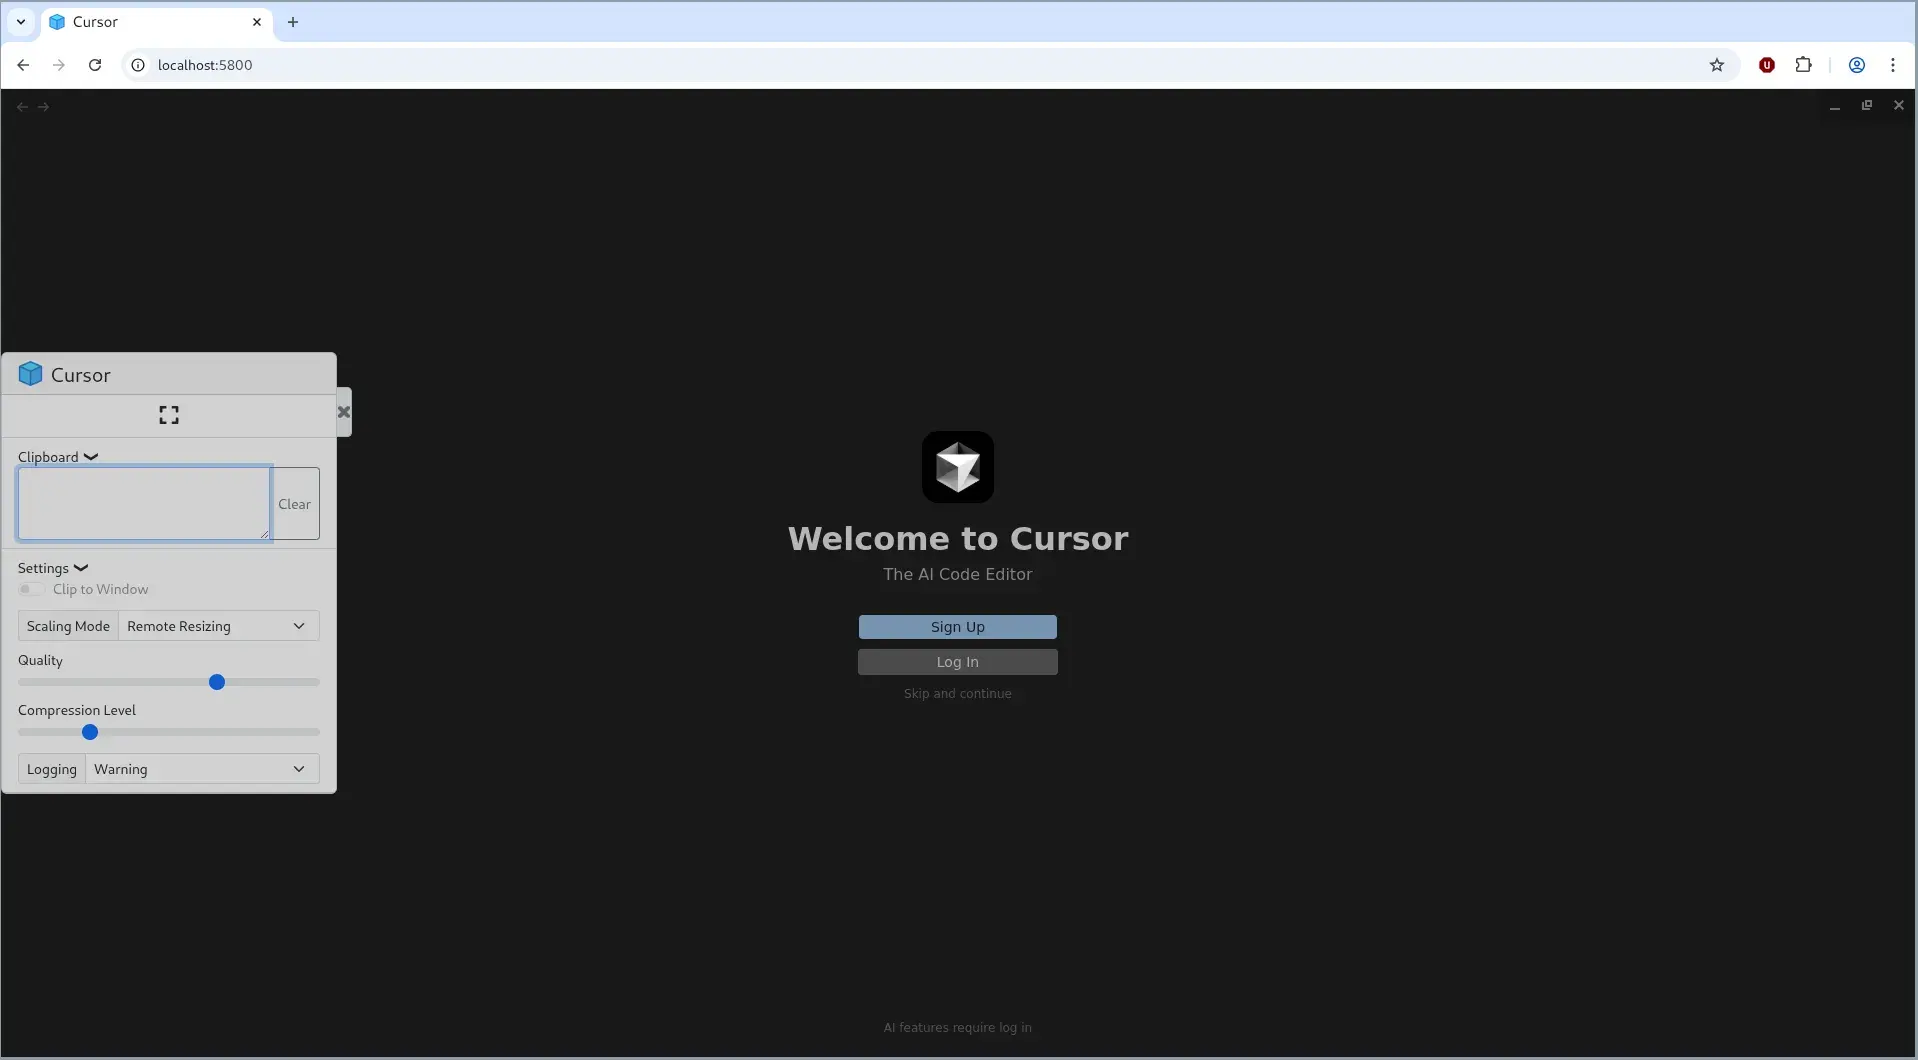Open the Logging level dropdown

tap(202, 769)
